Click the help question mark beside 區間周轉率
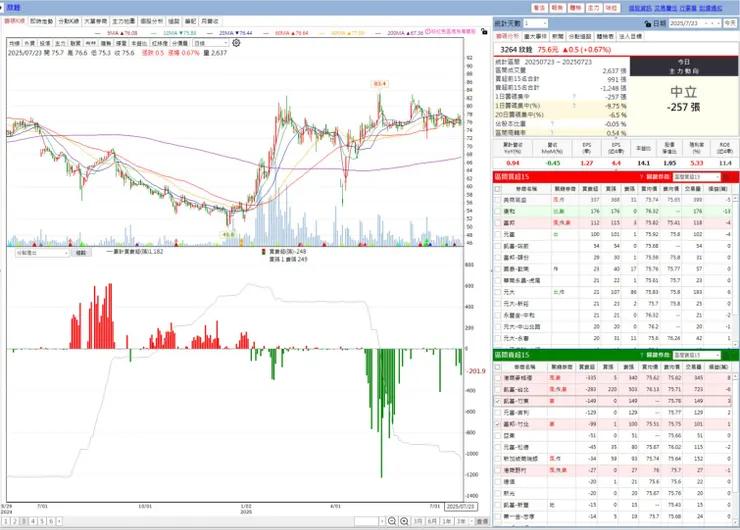The image size is (740, 530). (552, 133)
